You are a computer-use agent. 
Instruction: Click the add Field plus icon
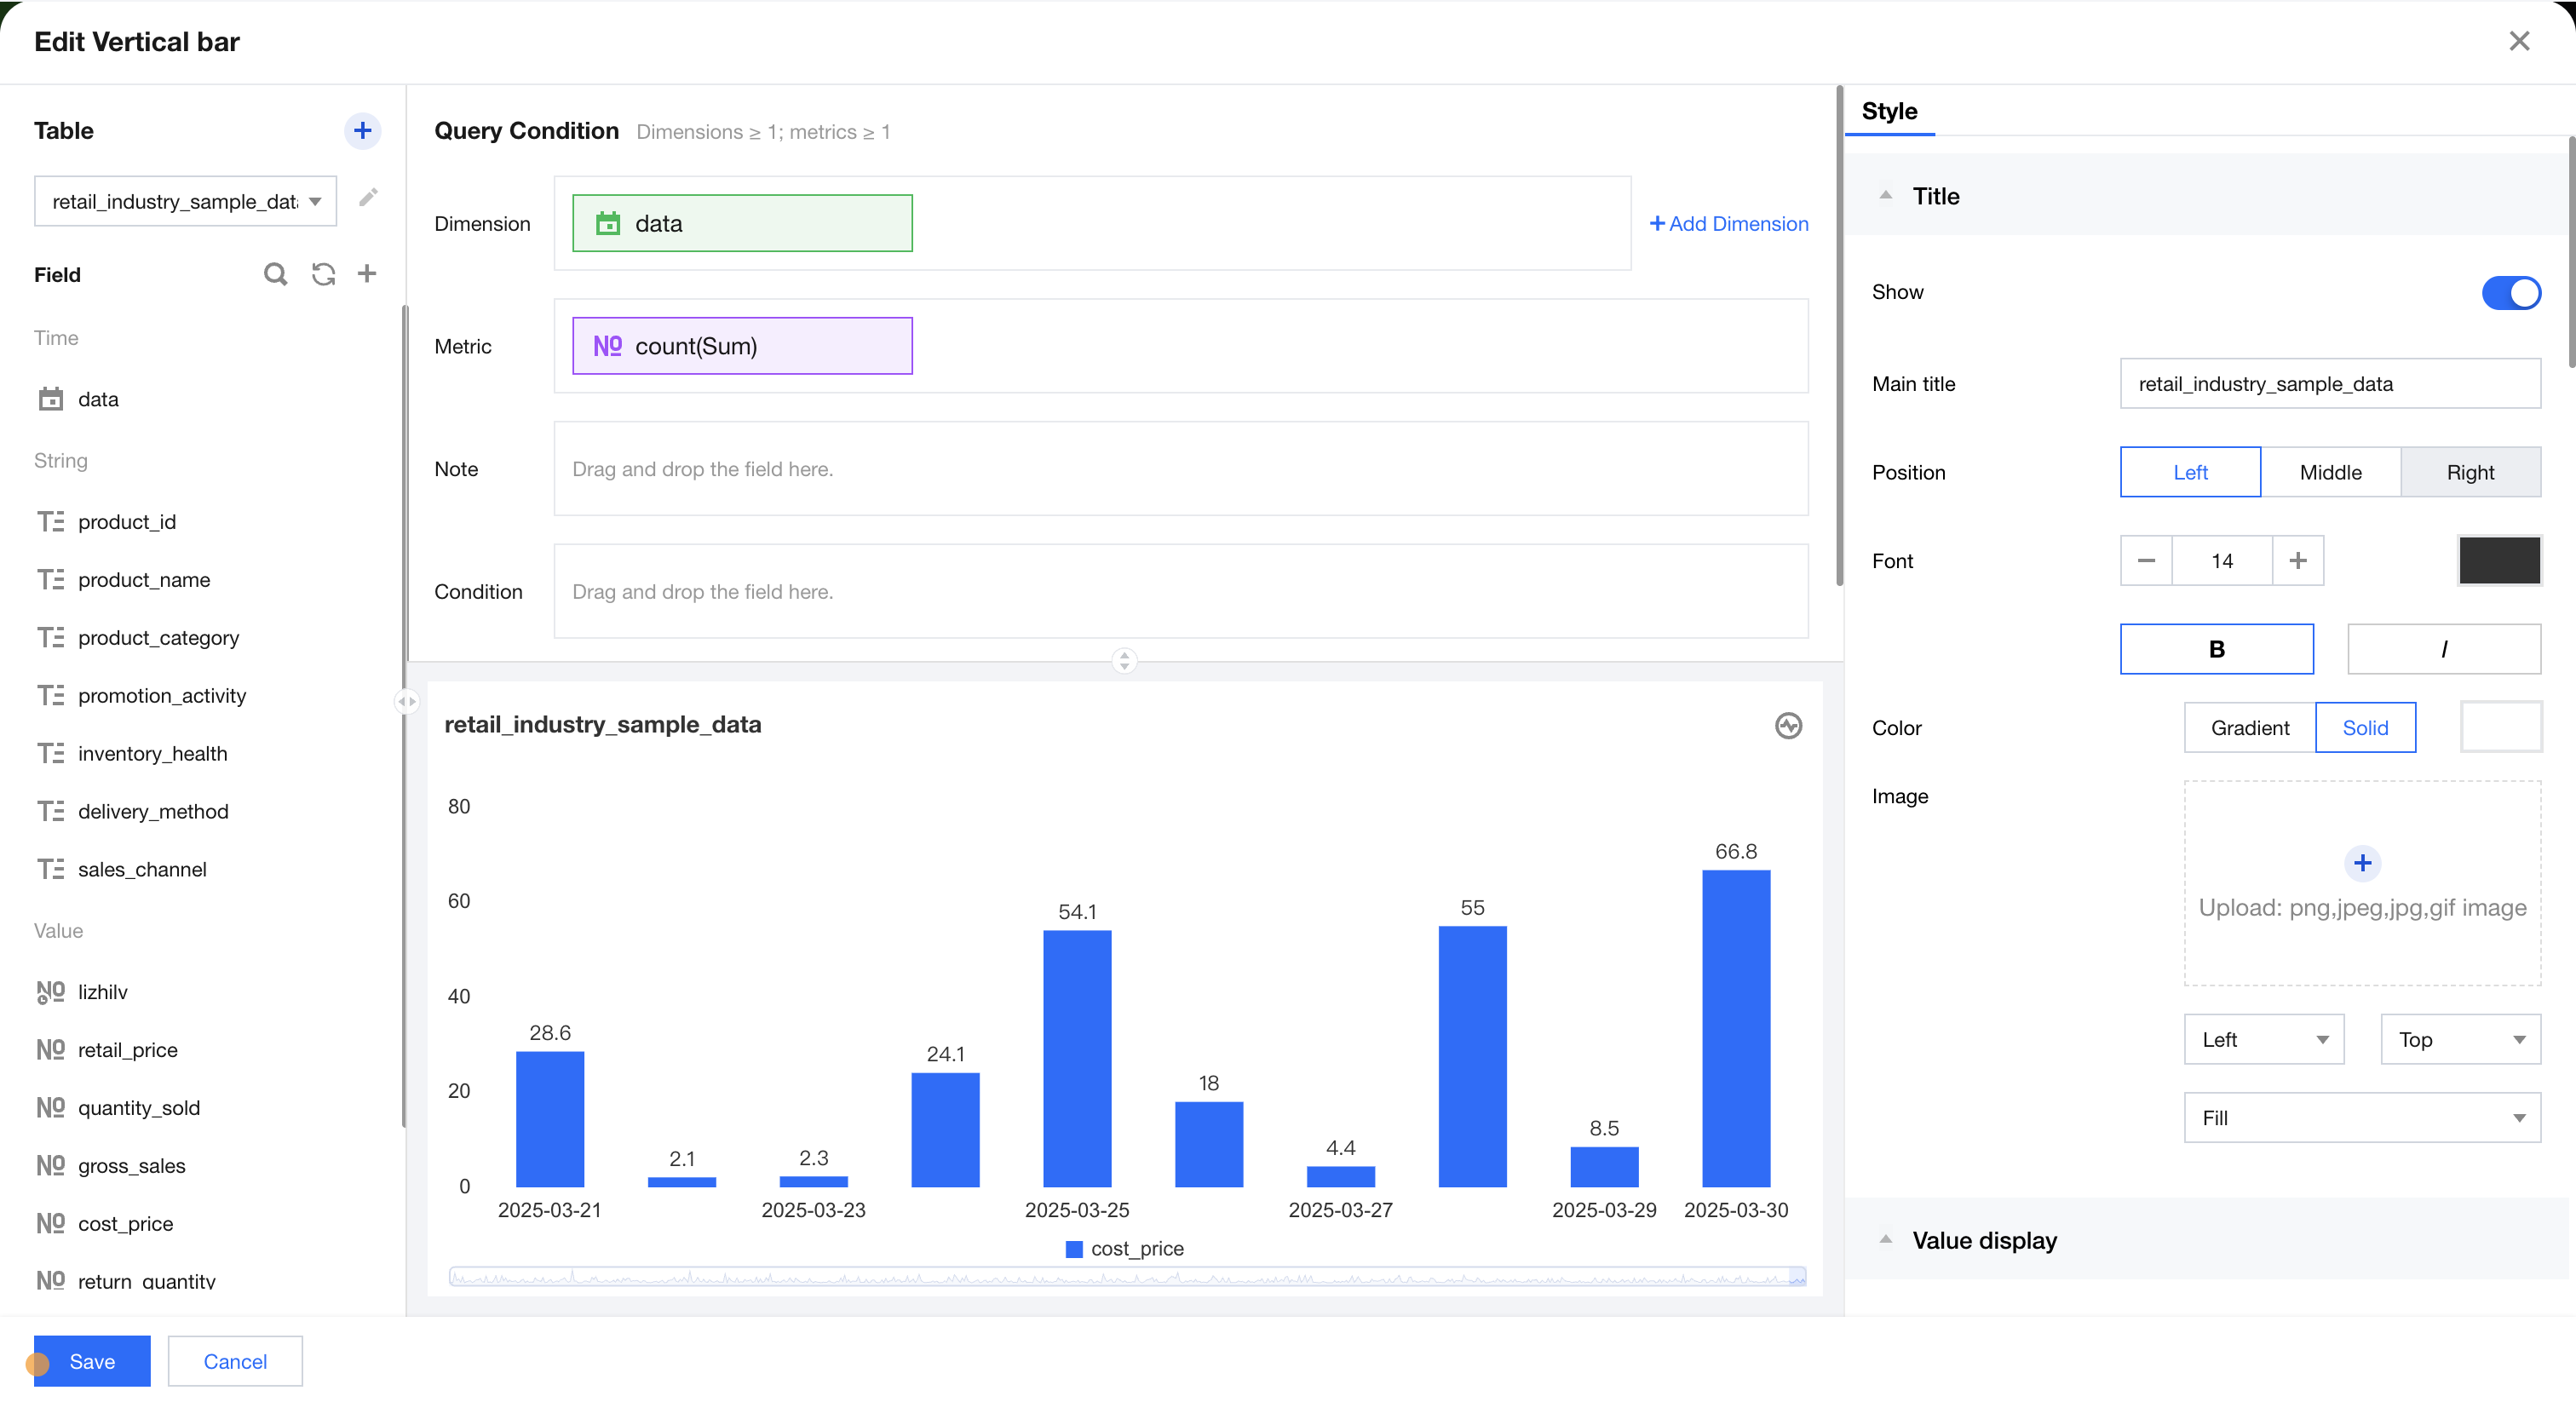pyautogui.click(x=367, y=274)
